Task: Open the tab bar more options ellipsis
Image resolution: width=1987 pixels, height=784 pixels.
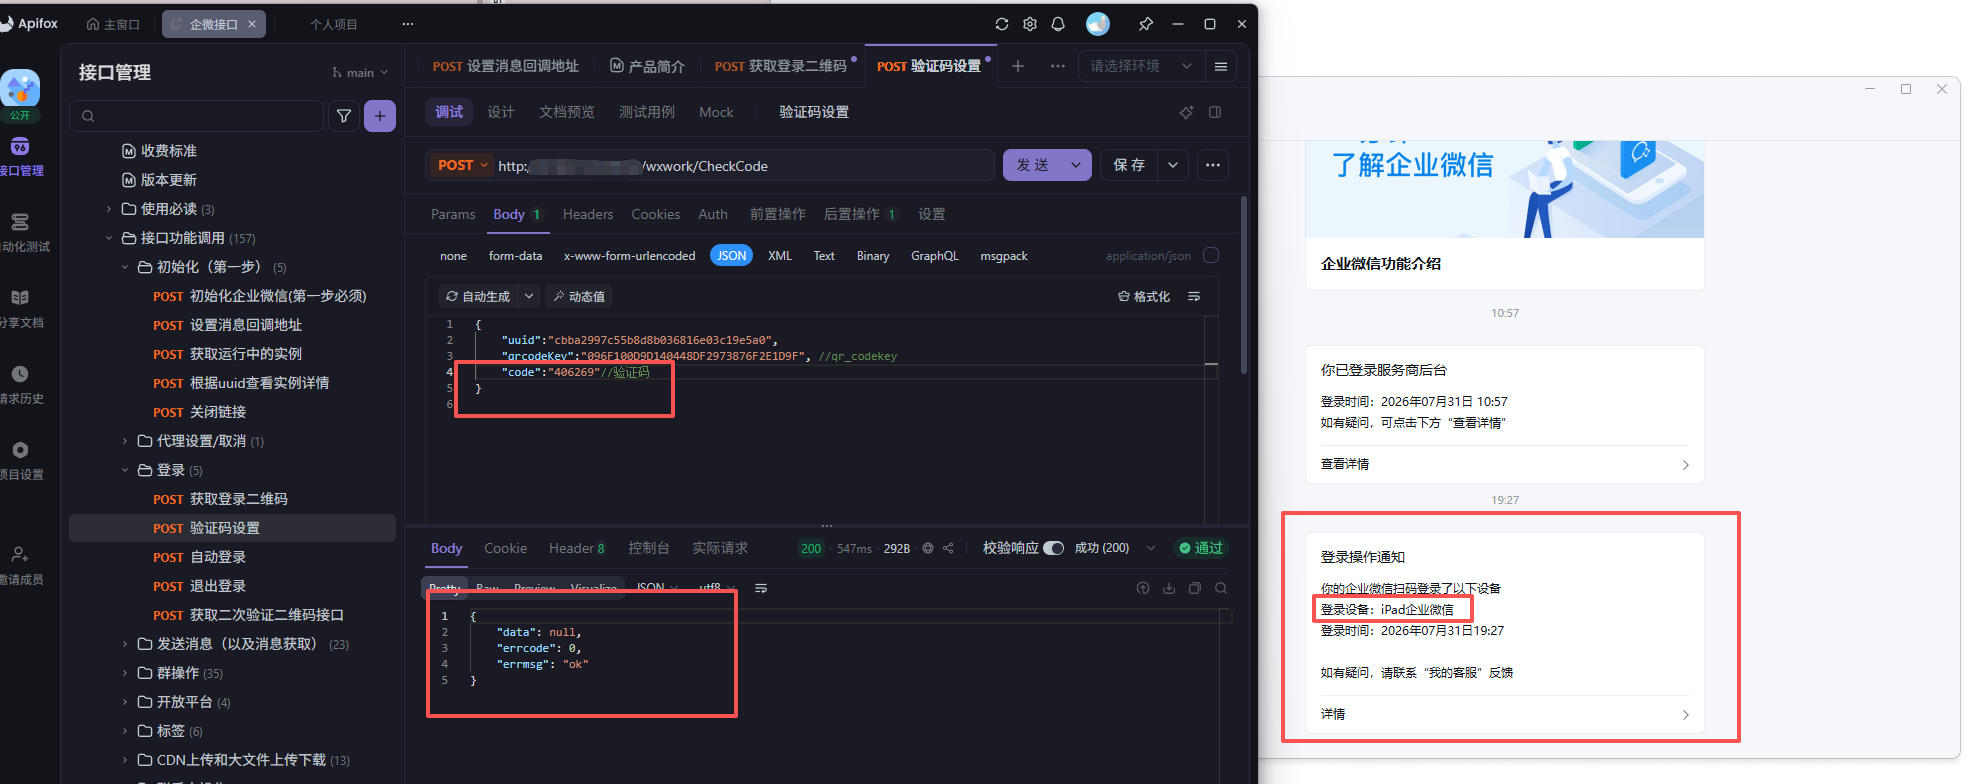Action: click(x=1058, y=66)
